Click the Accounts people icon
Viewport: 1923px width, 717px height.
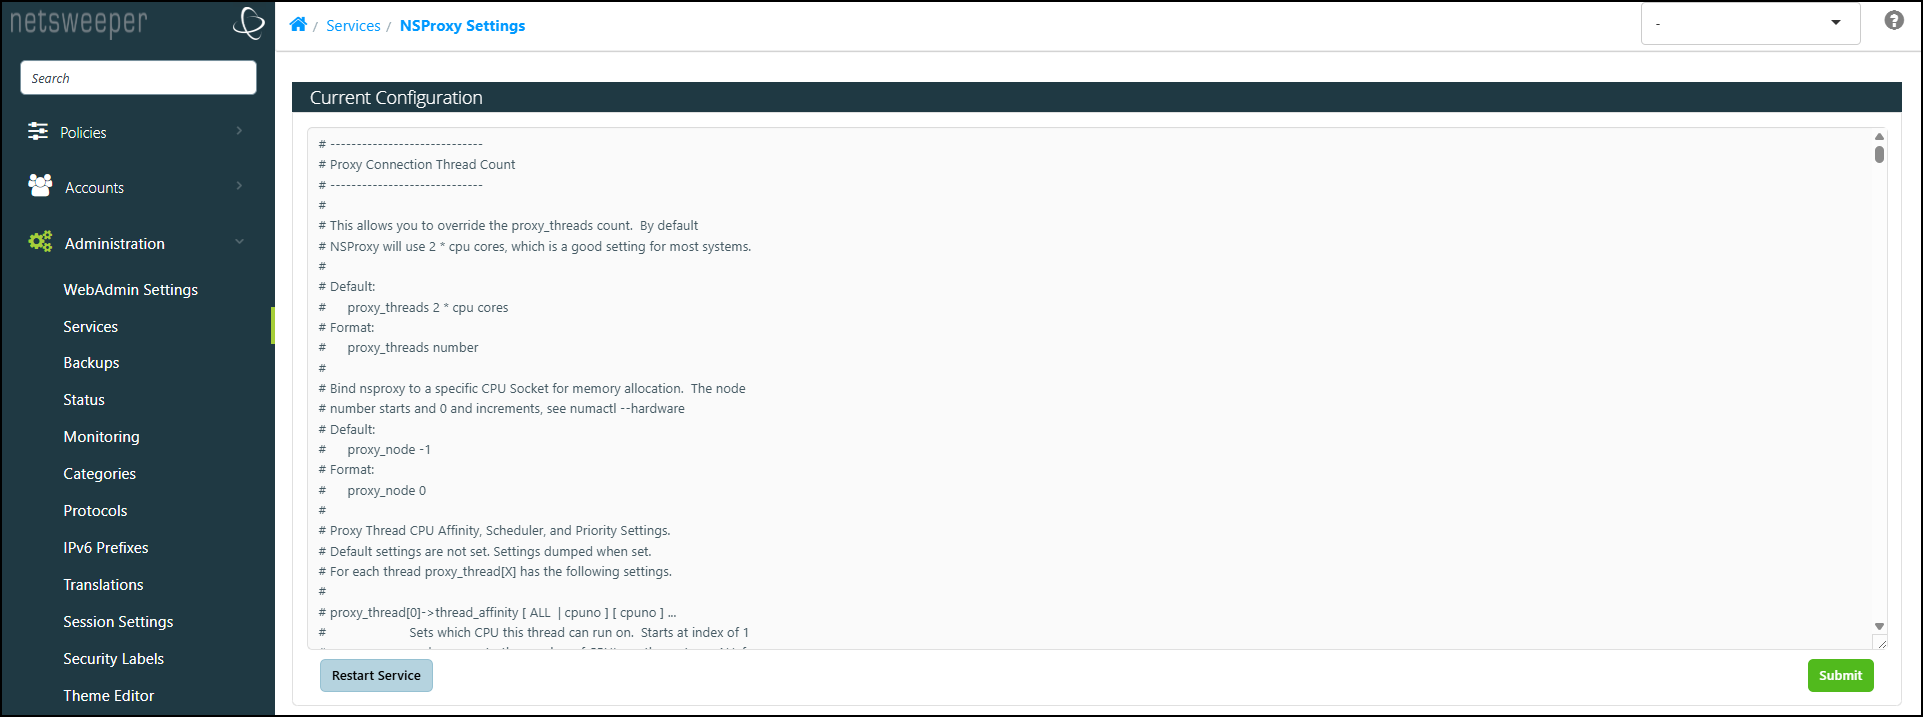[x=40, y=185]
